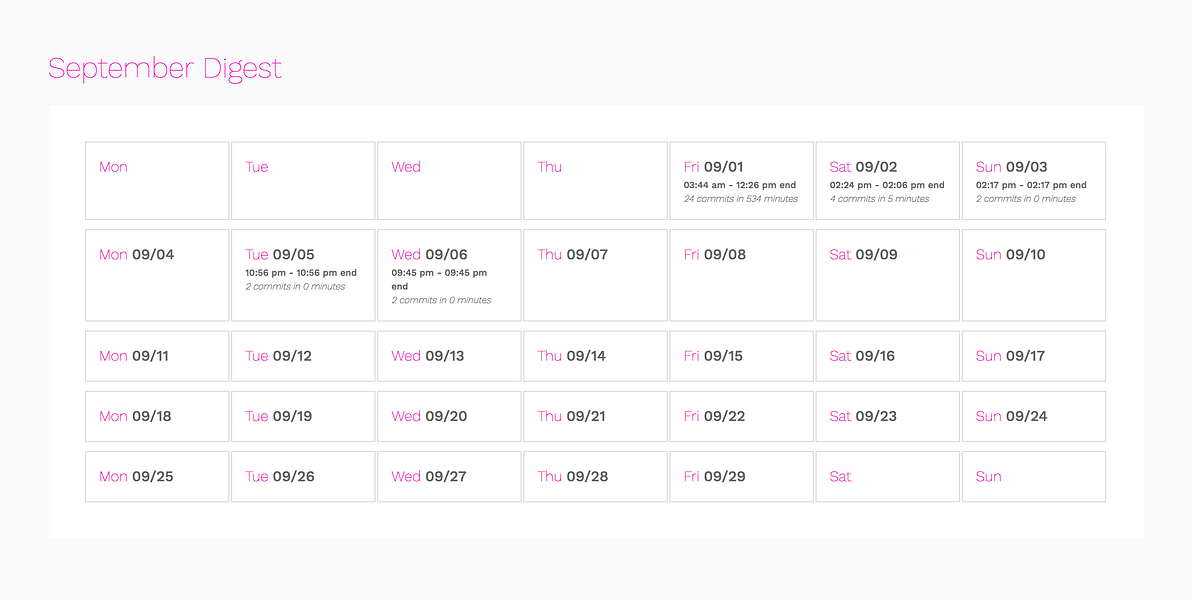
Task: Select the Mon 09/25 date label
Action: tap(136, 477)
